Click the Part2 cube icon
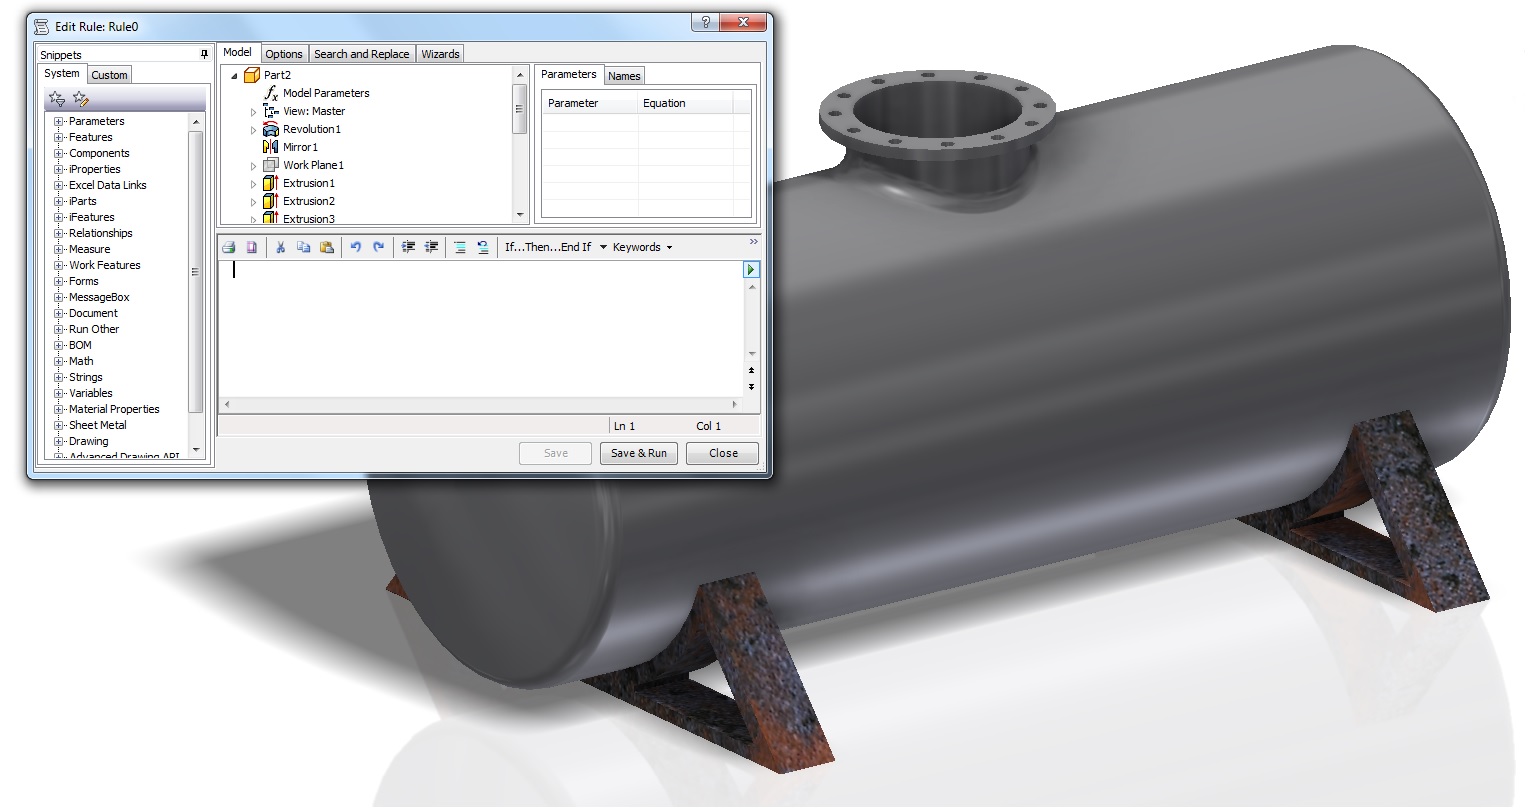1529x809 pixels. coord(252,75)
